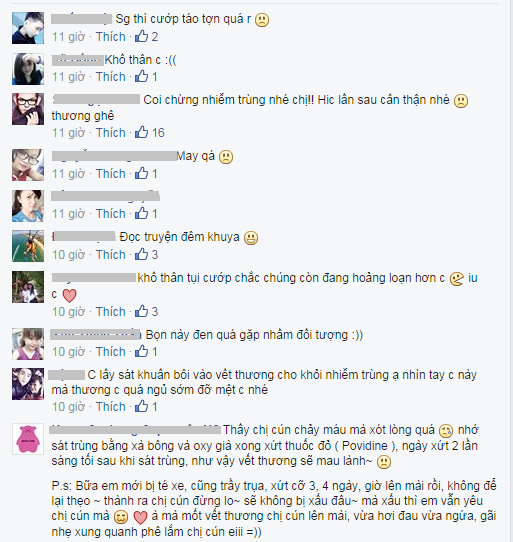The width and height of the screenshot is (513, 542).
Task: Open avatar of commenter wearing red glasses
Action: tap(28, 109)
